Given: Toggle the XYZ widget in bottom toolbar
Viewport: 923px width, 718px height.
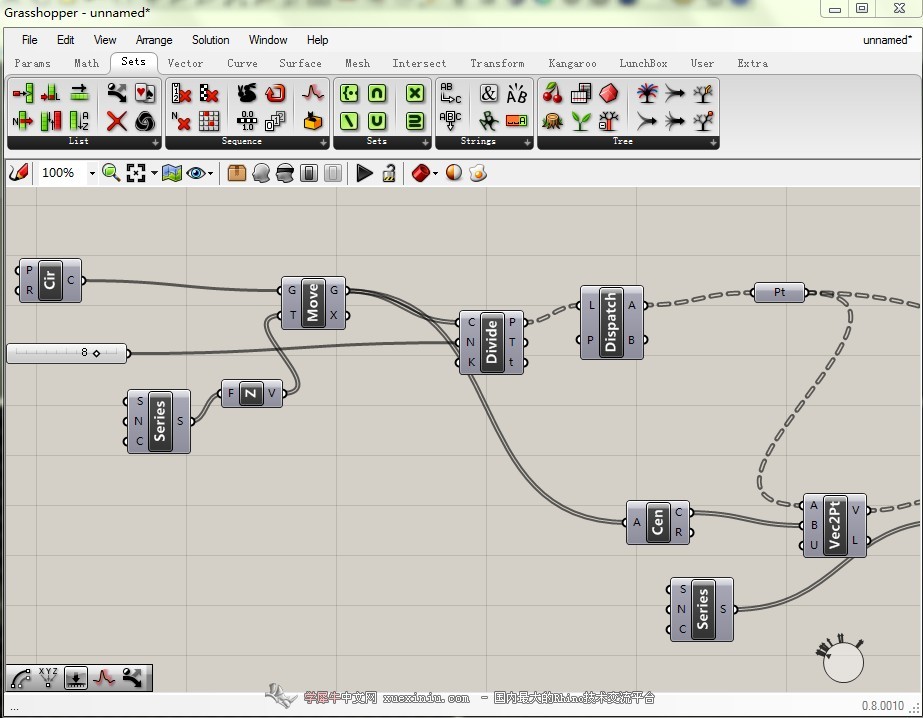Looking at the screenshot, I should 48,677.
